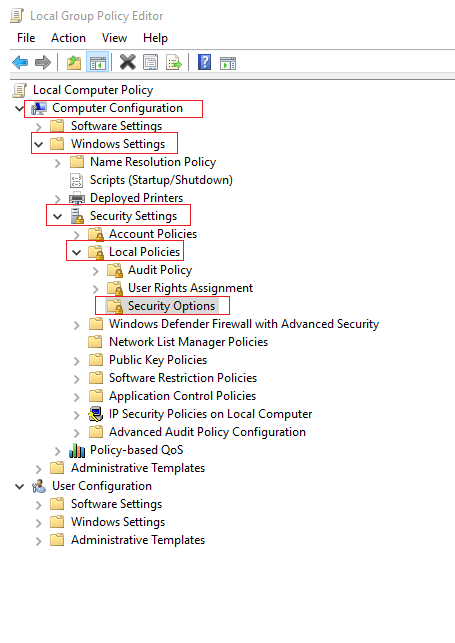Viewport: 455px width, 643px height.
Task: Click the User Configuration person icon
Action: pyautogui.click(x=39, y=486)
